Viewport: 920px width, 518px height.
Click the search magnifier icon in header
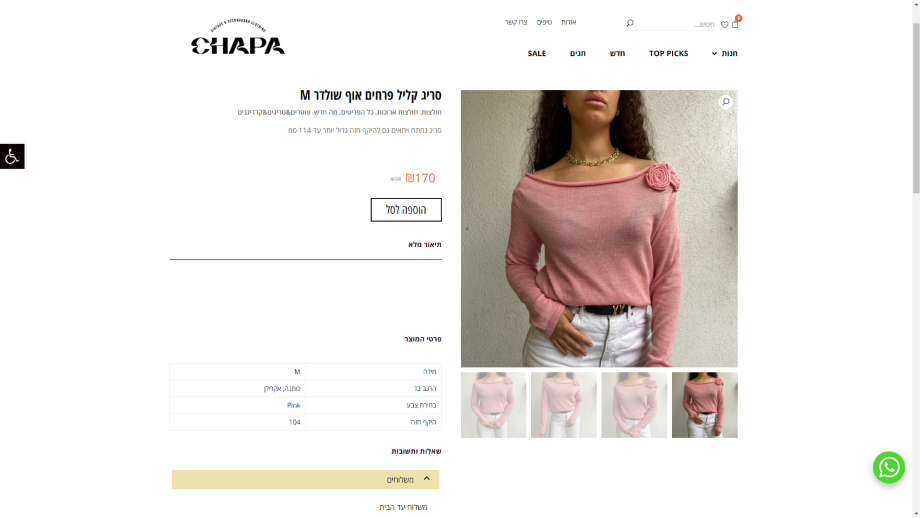(630, 23)
